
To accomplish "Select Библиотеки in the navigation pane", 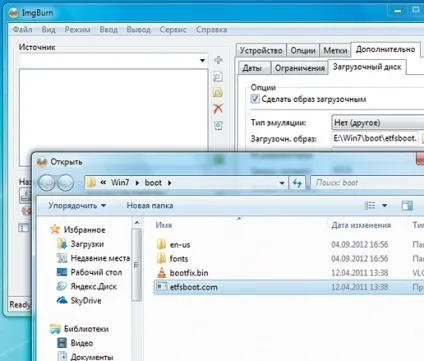I will click(79, 329).
